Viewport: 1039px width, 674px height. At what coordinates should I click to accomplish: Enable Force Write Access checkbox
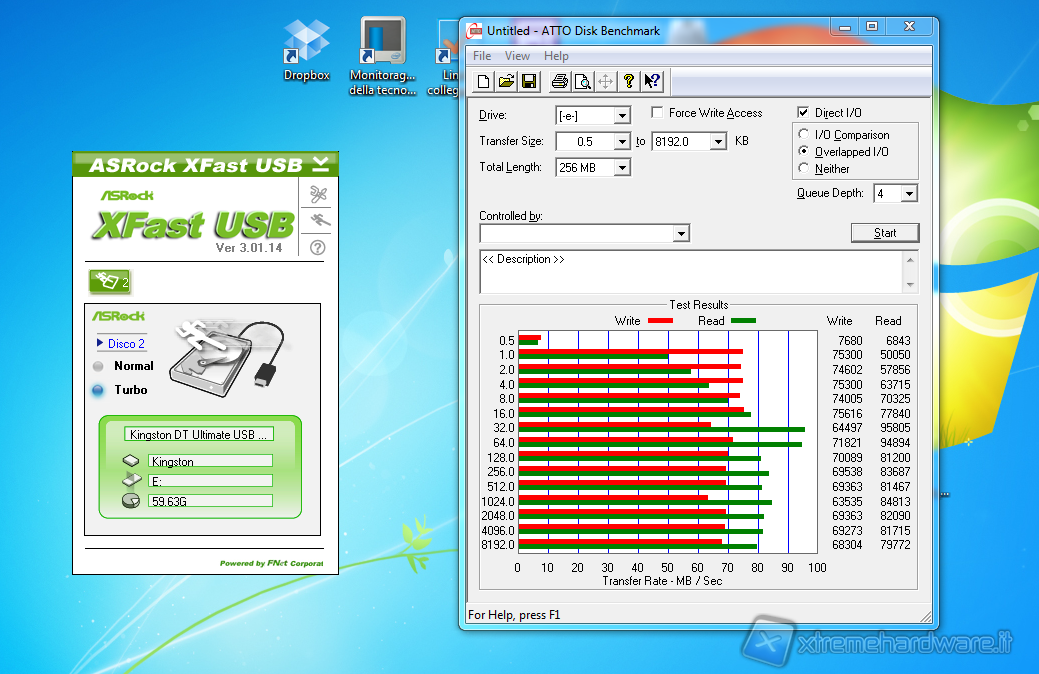click(x=658, y=113)
